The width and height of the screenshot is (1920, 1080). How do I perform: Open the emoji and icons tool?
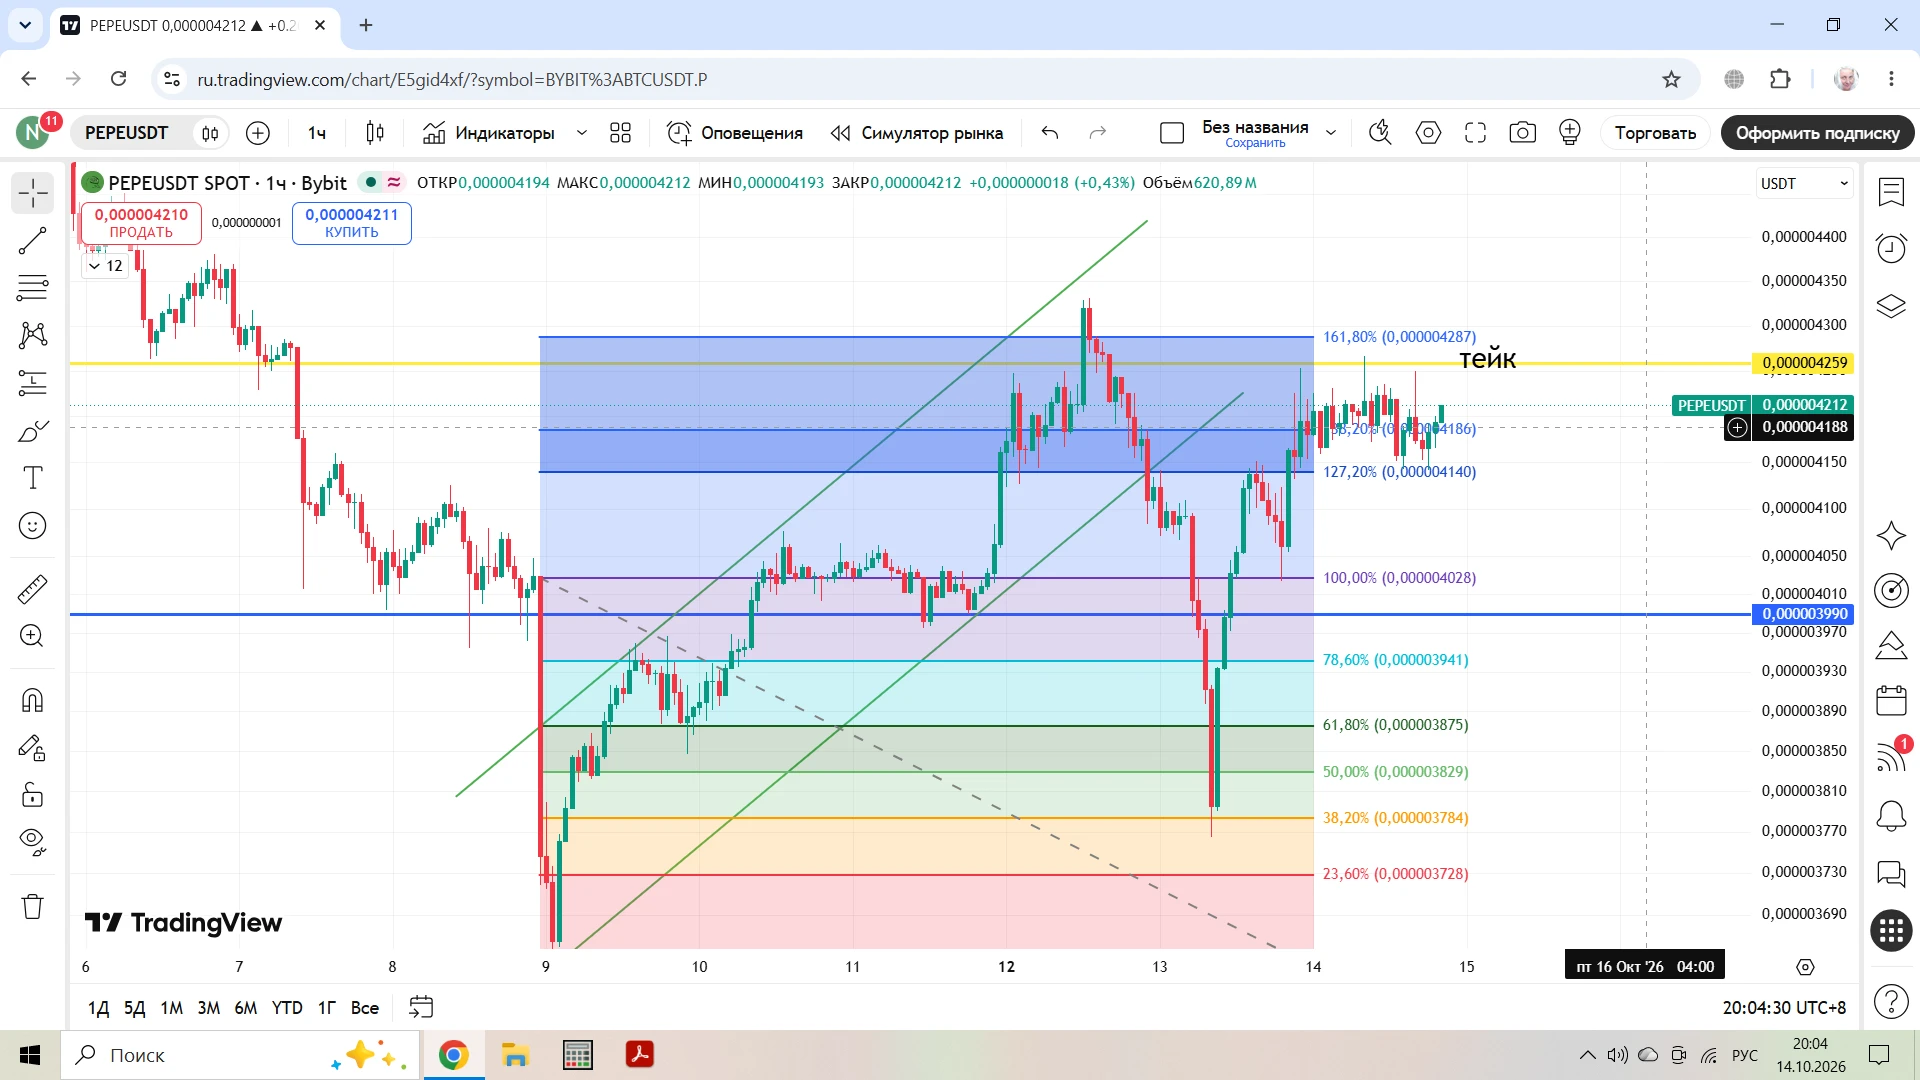click(33, 526)
